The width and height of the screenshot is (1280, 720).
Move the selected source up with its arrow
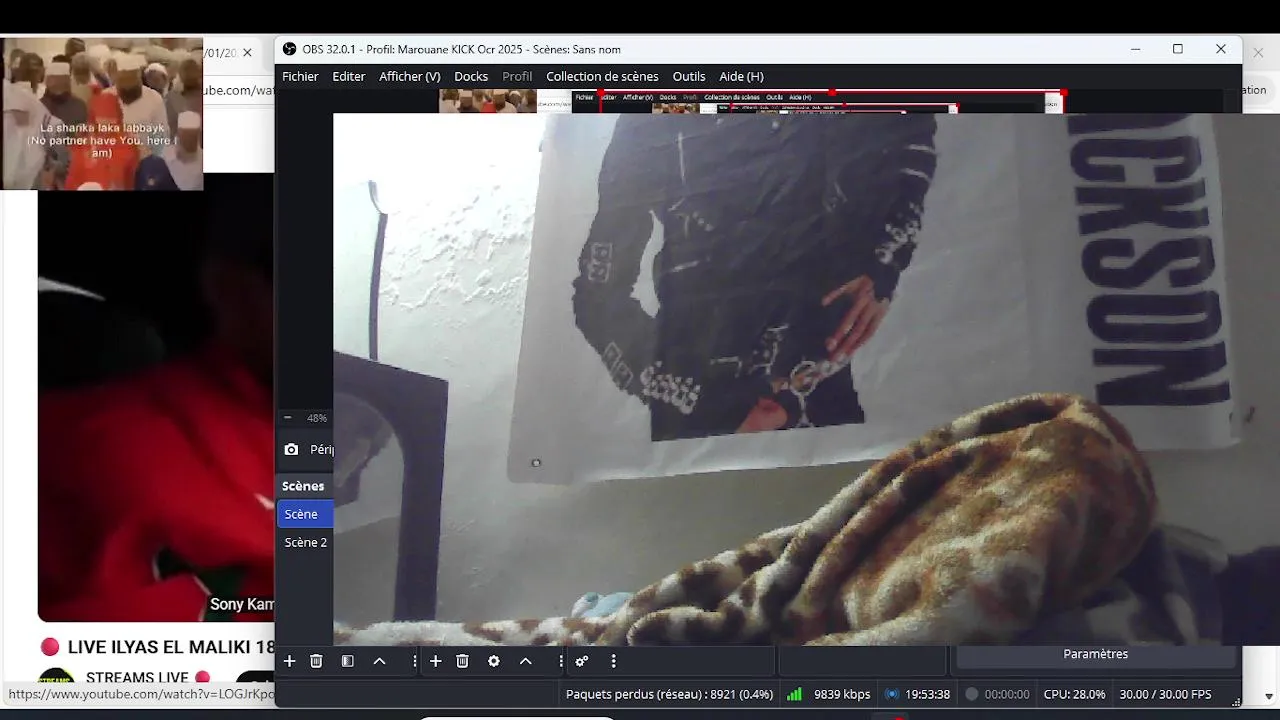pos(525,661)
